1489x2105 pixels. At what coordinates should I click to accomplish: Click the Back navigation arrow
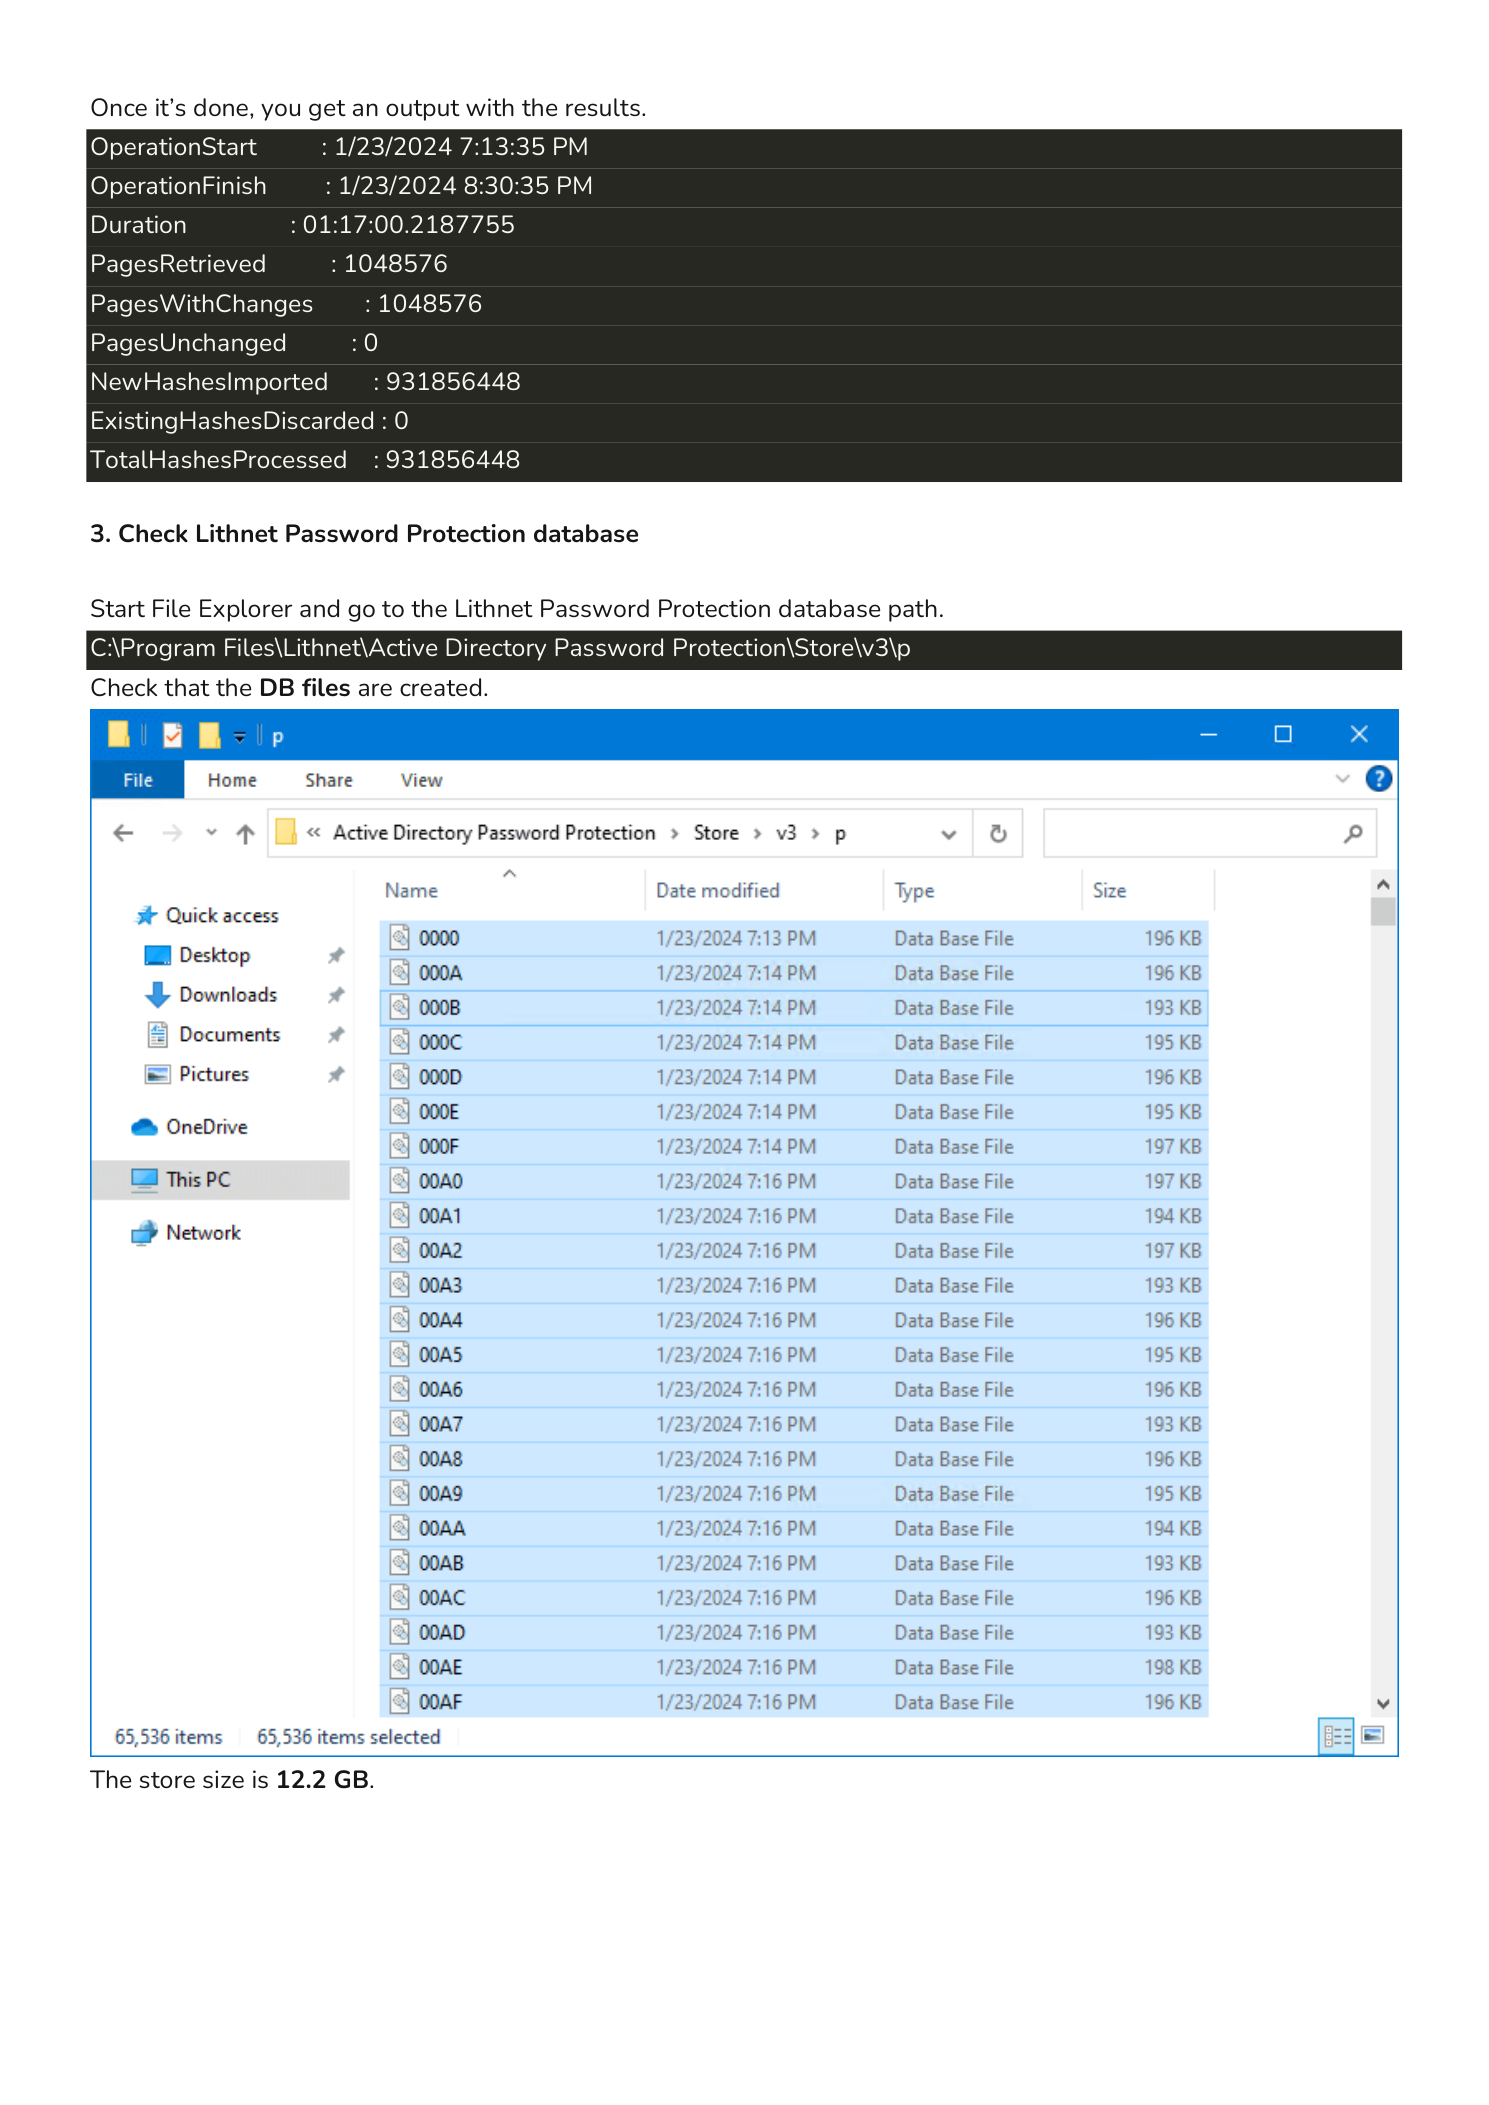123,833
